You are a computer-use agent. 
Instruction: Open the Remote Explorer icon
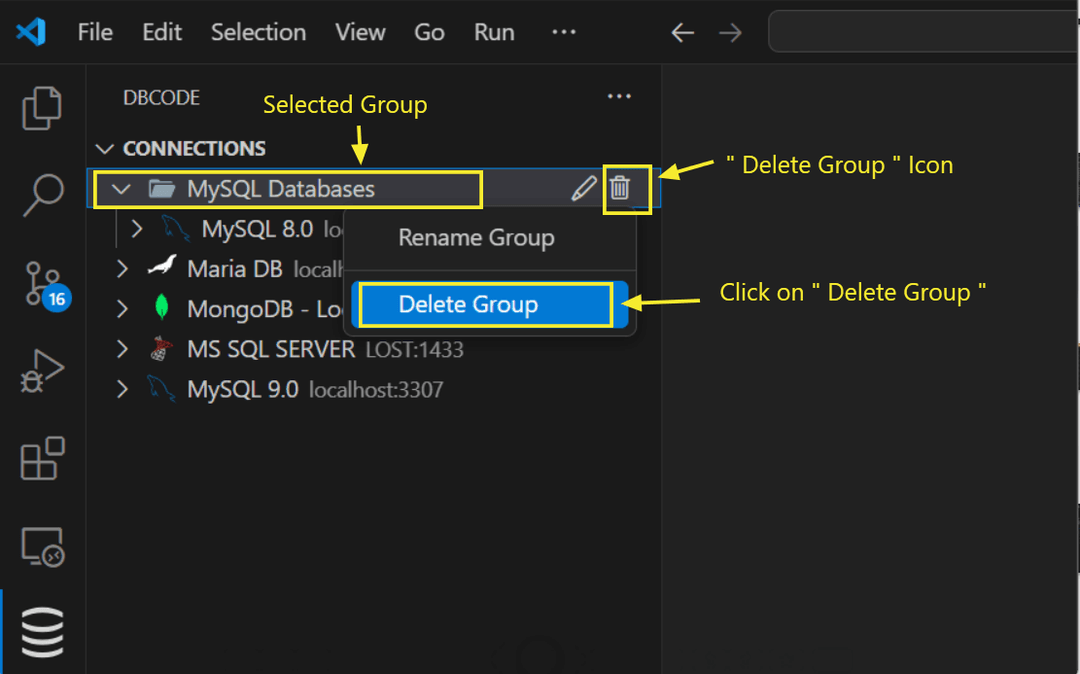(41, 546)
